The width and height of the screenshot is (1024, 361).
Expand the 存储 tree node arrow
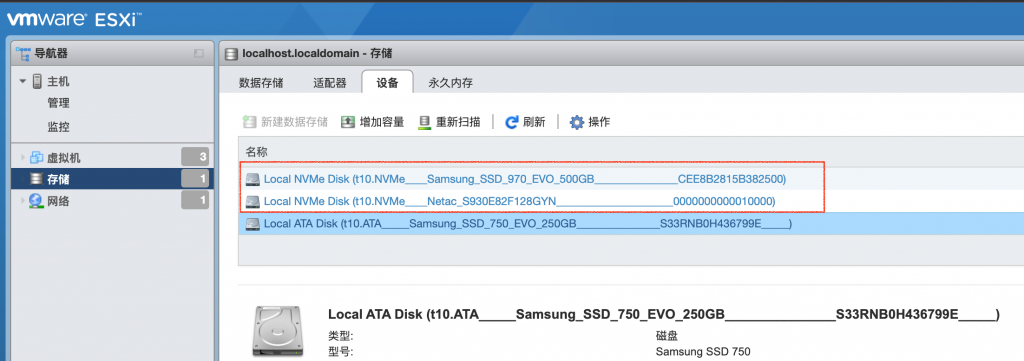tap(23, 179)
